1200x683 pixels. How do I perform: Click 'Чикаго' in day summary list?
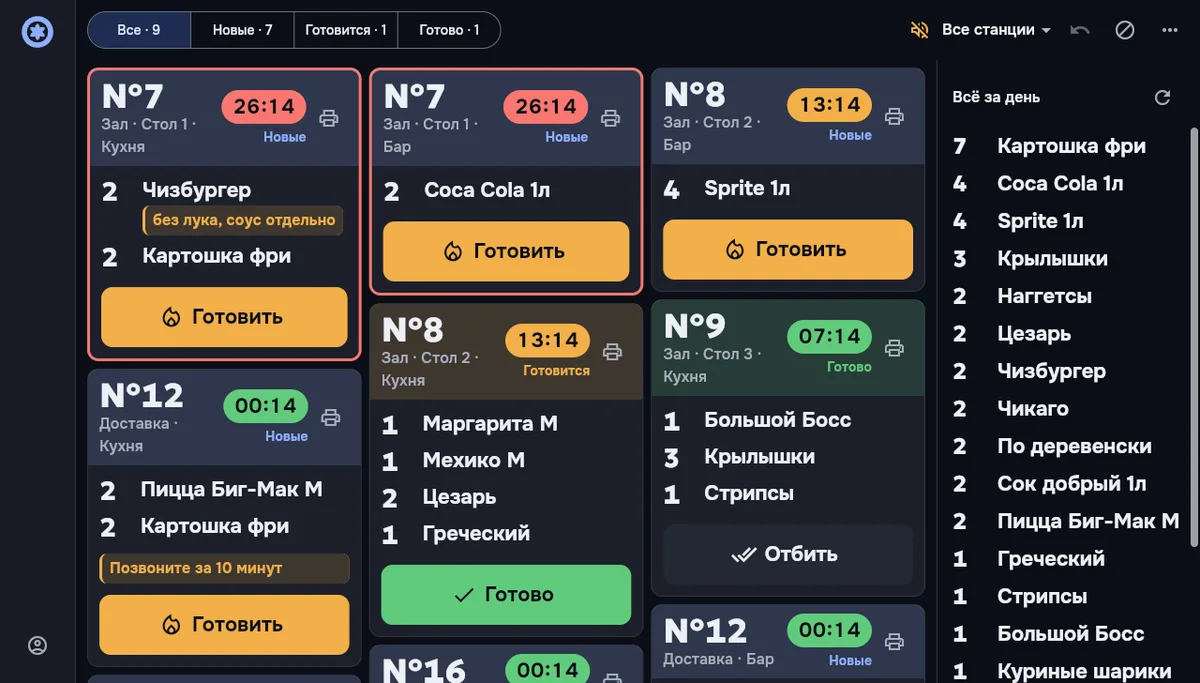point(1033,409)
